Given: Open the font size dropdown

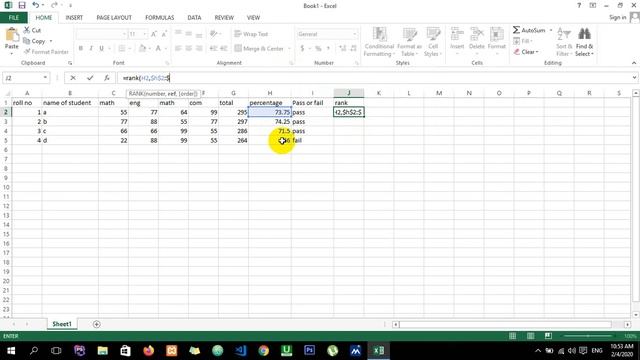Looking at the screenshot, I should pos(144,34).
